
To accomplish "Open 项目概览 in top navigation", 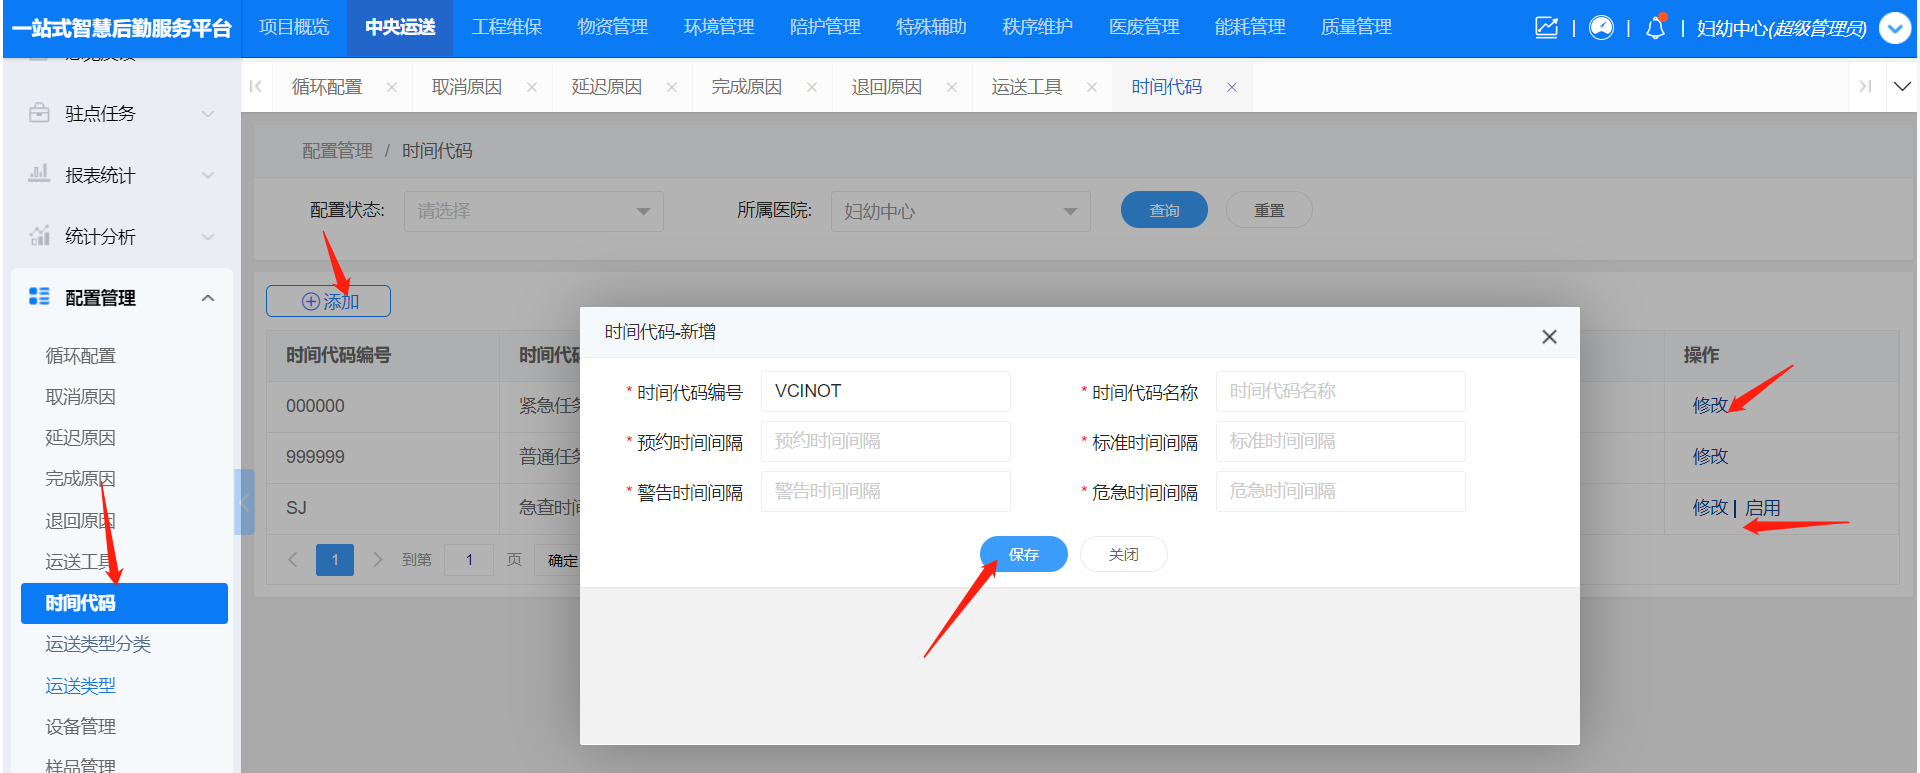I will [x=294, y=27].
